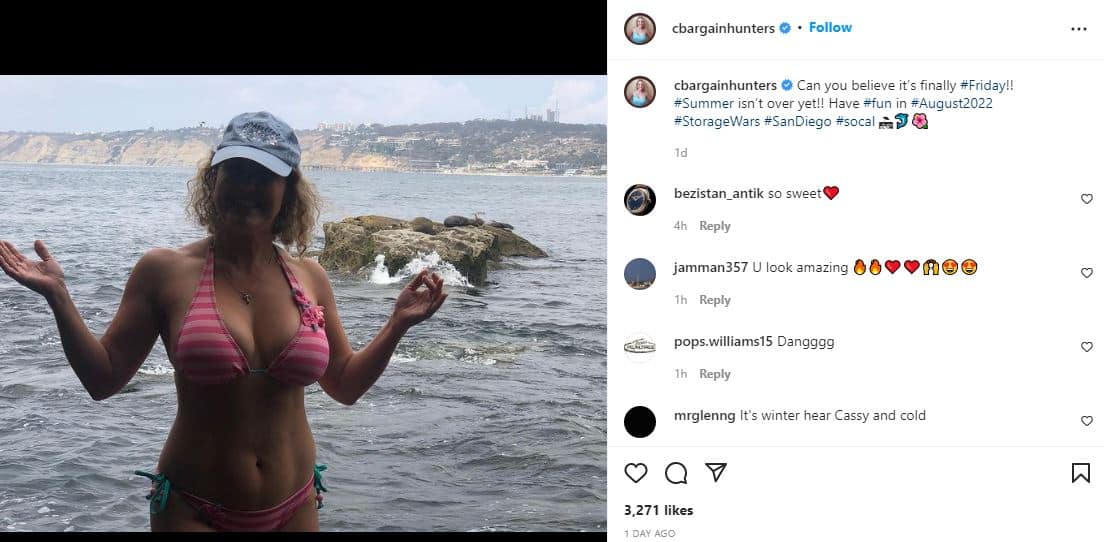This screenshot has height=542, width=1104.
Task: Follow the cbargainhunters account
Action: click(x=830, y=28)
